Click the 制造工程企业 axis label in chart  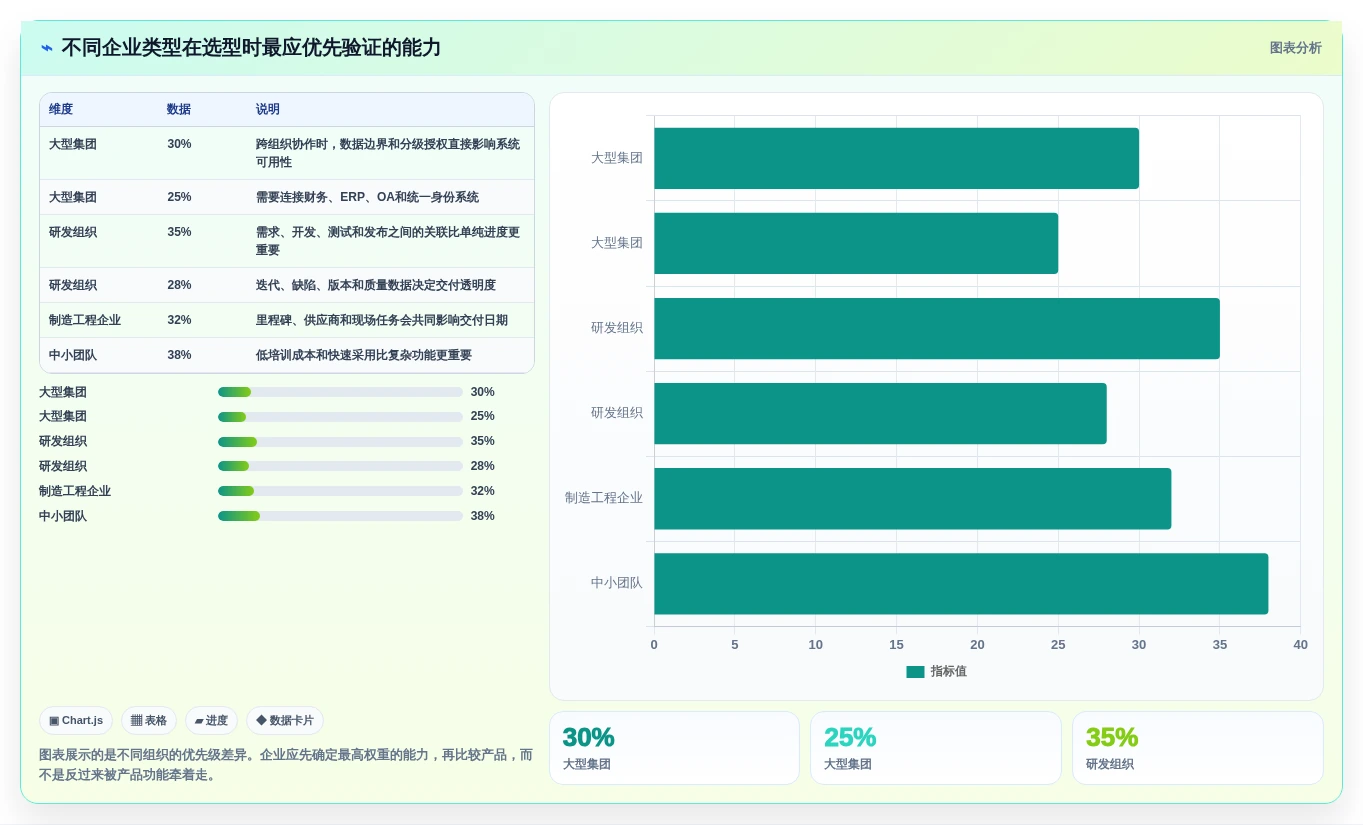604,498
